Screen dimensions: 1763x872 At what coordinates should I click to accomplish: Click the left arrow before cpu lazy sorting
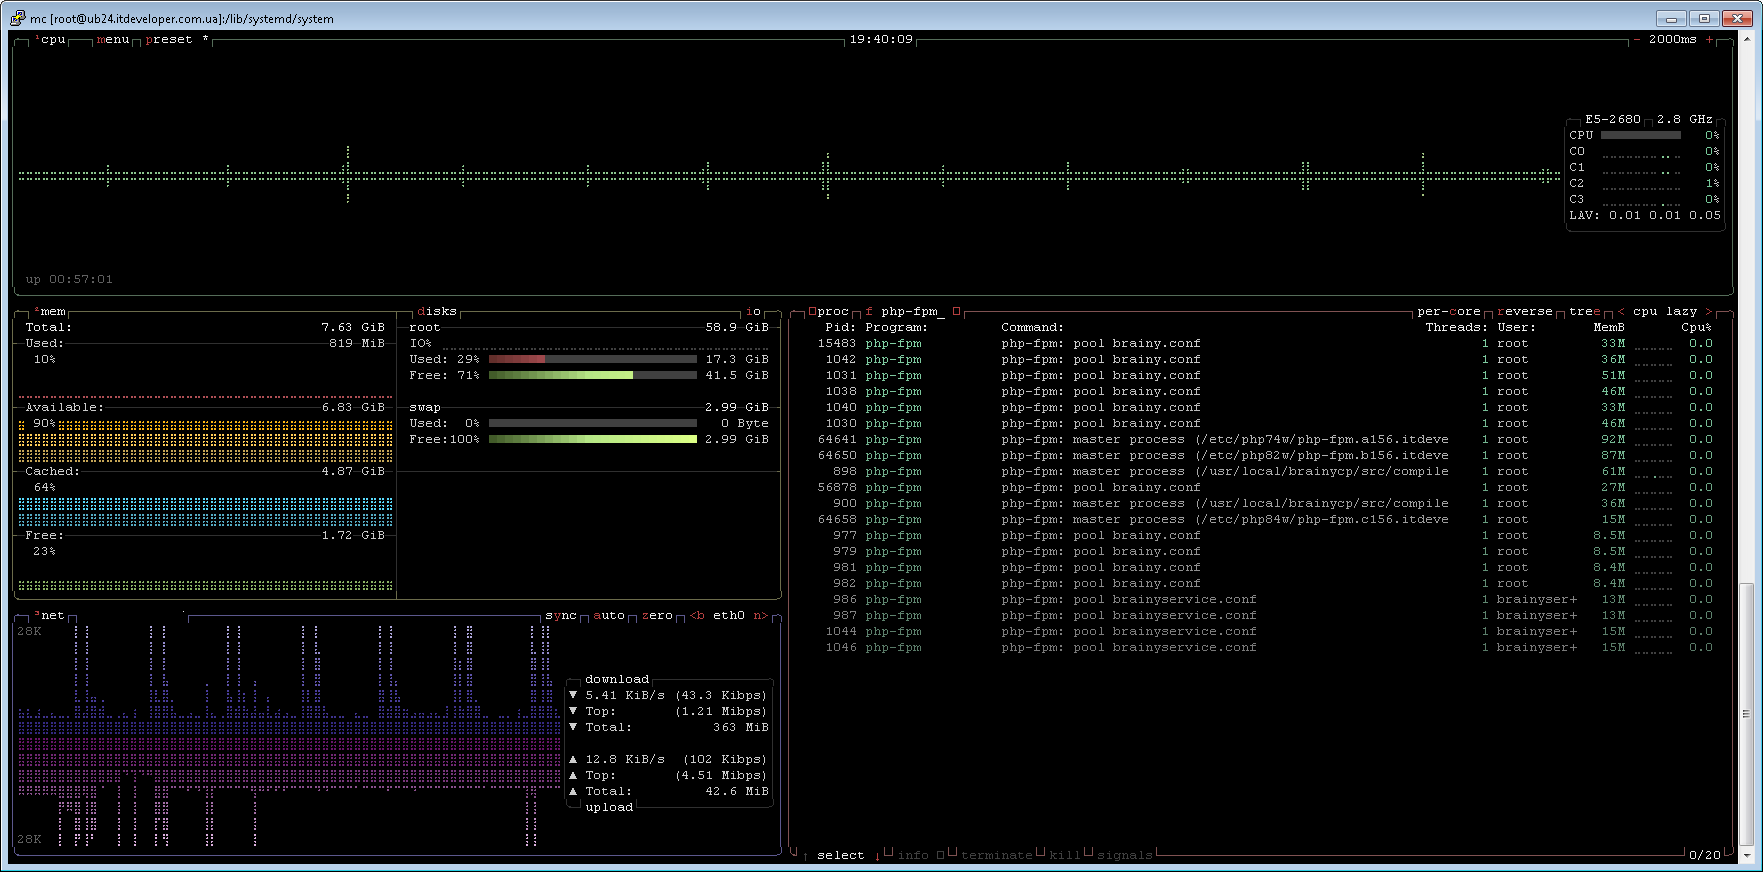(1621, 312)
